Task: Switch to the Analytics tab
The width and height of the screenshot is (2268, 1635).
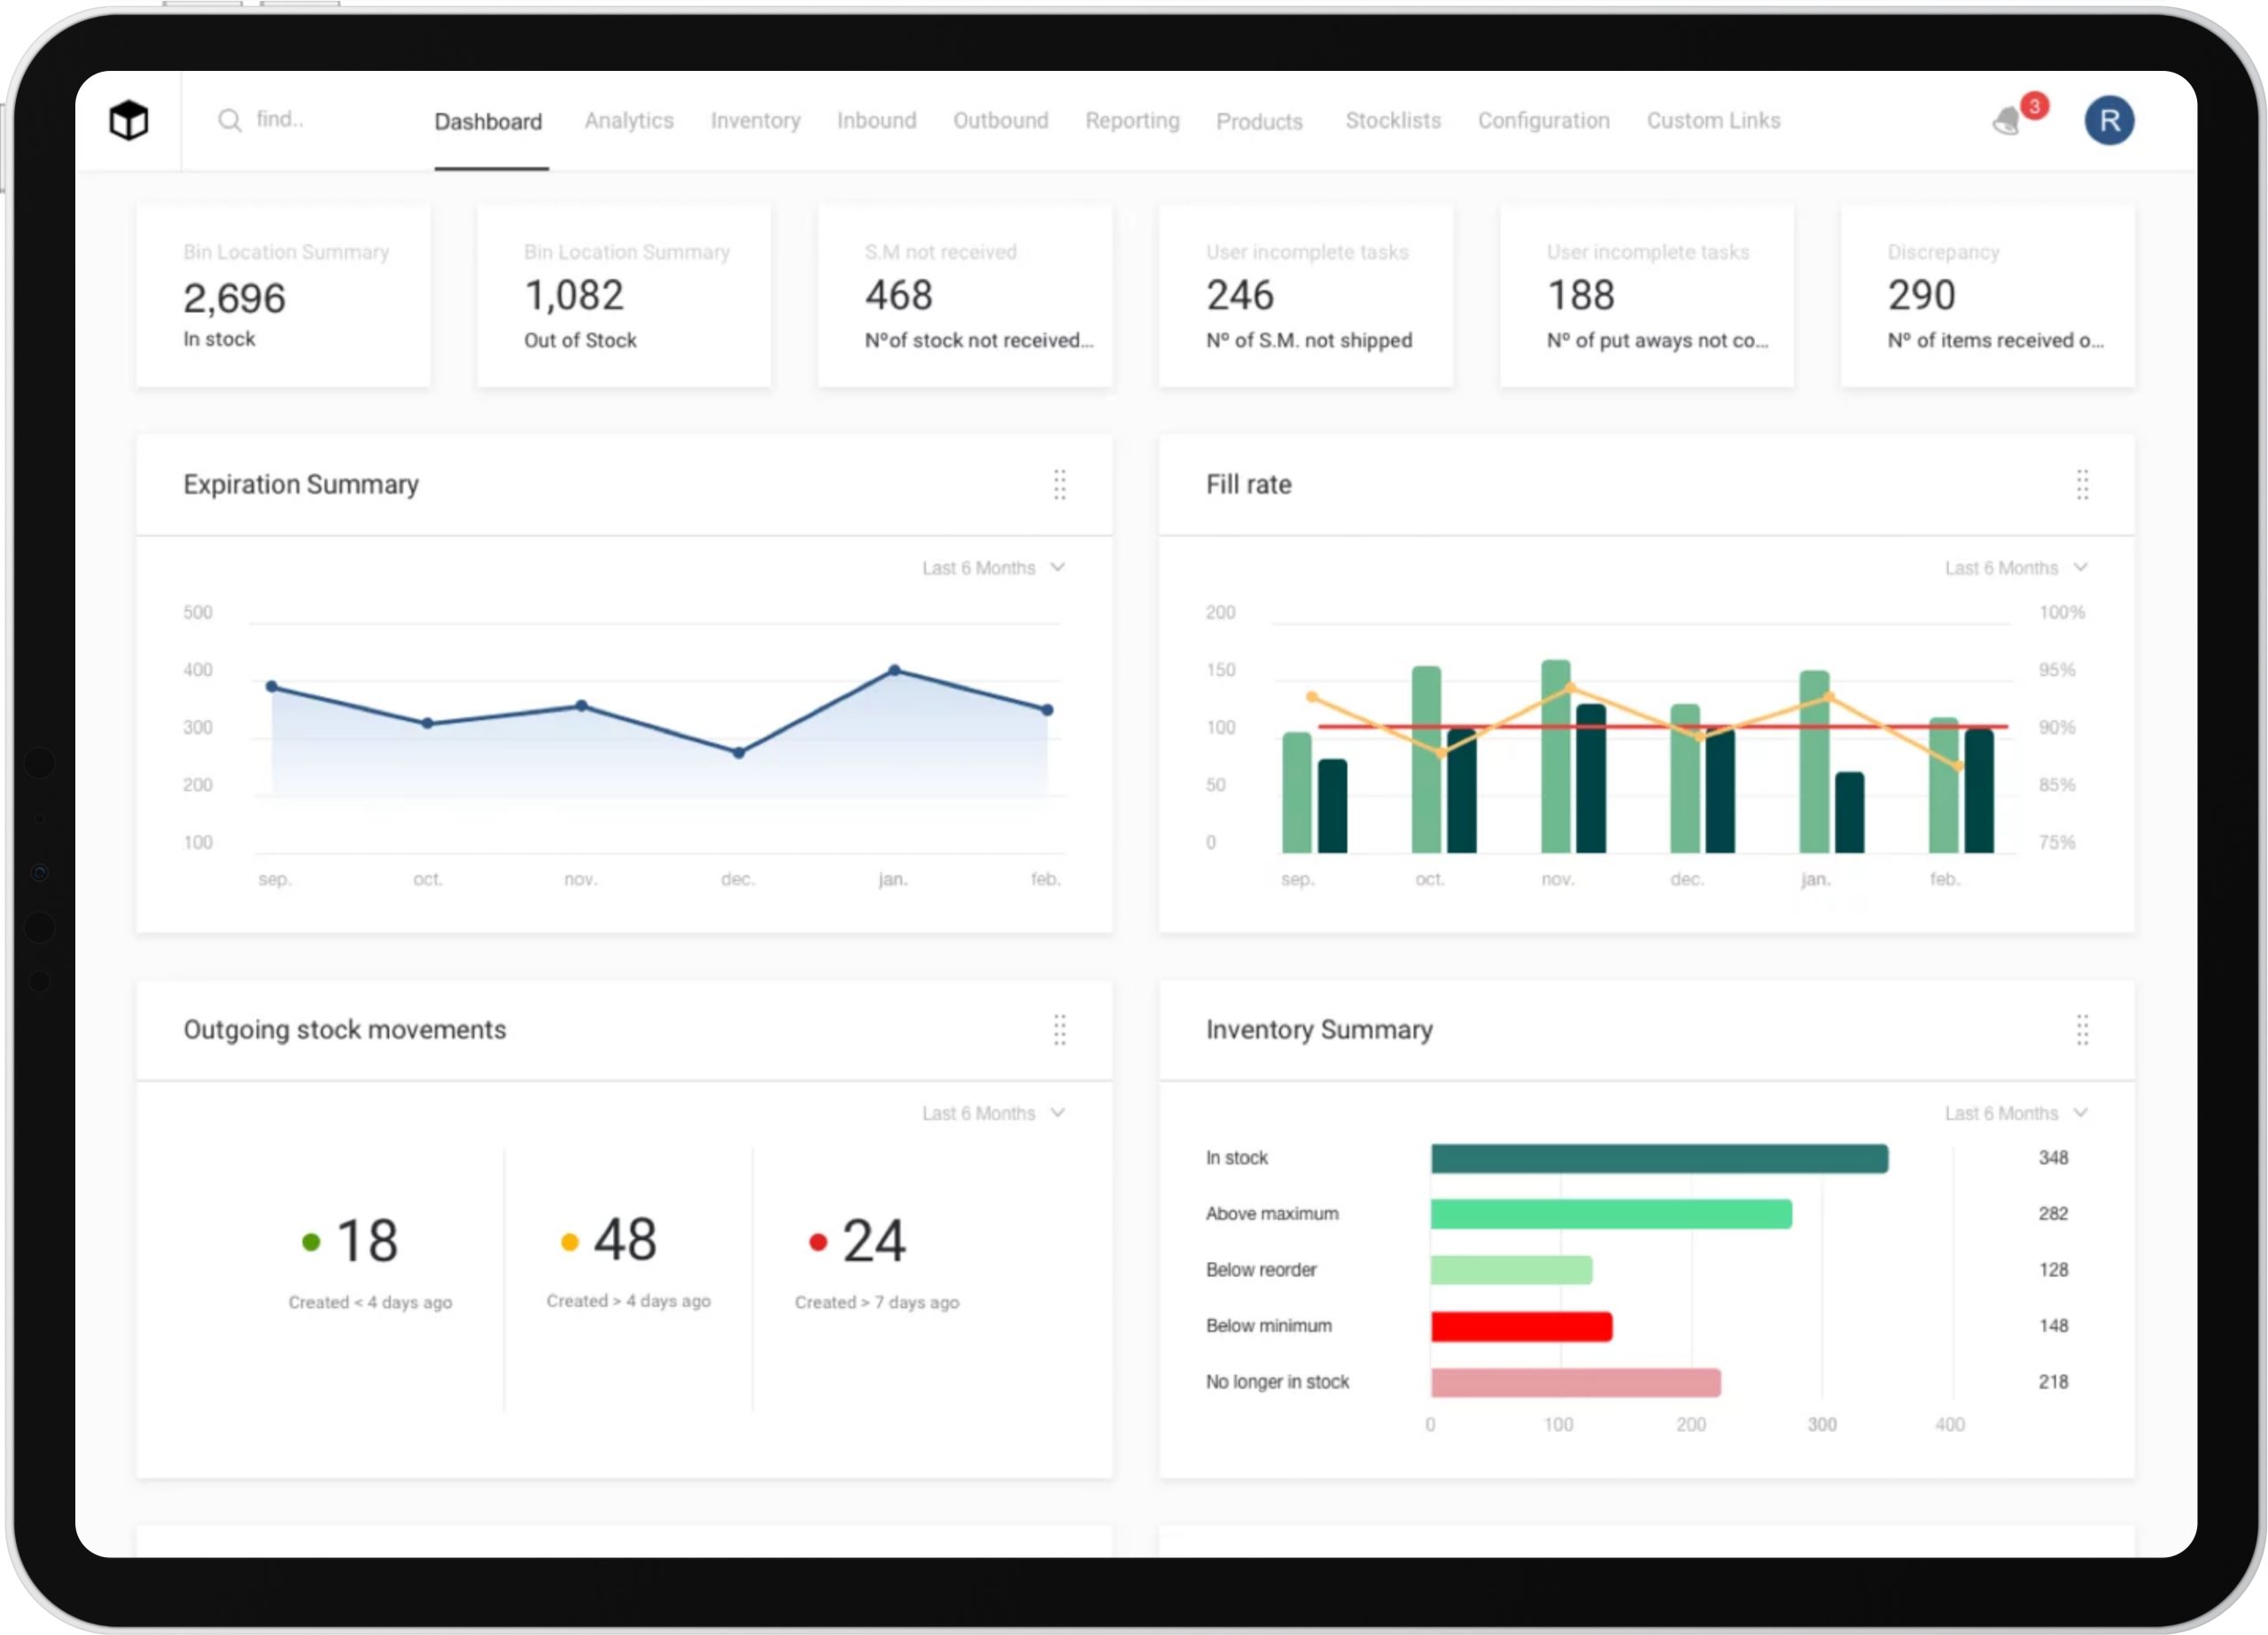Action: tap(629, 121)
